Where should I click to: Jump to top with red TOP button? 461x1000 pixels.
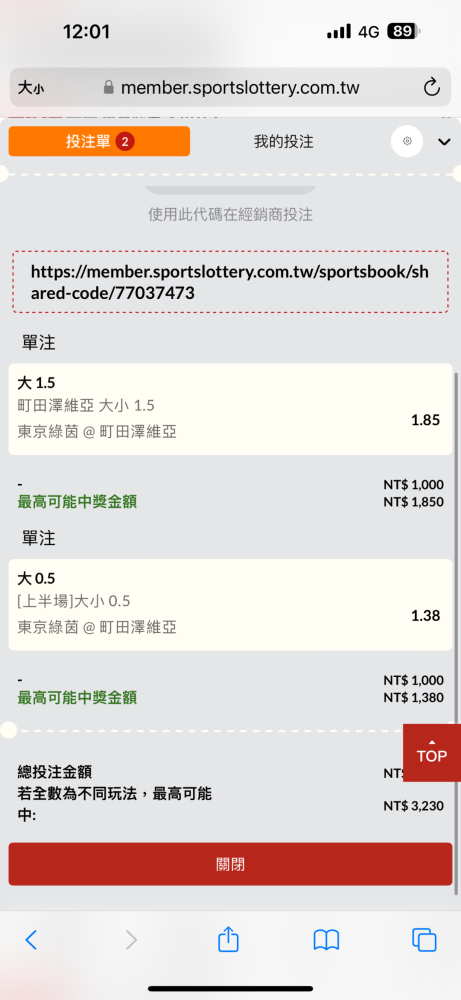coord(432,753)
